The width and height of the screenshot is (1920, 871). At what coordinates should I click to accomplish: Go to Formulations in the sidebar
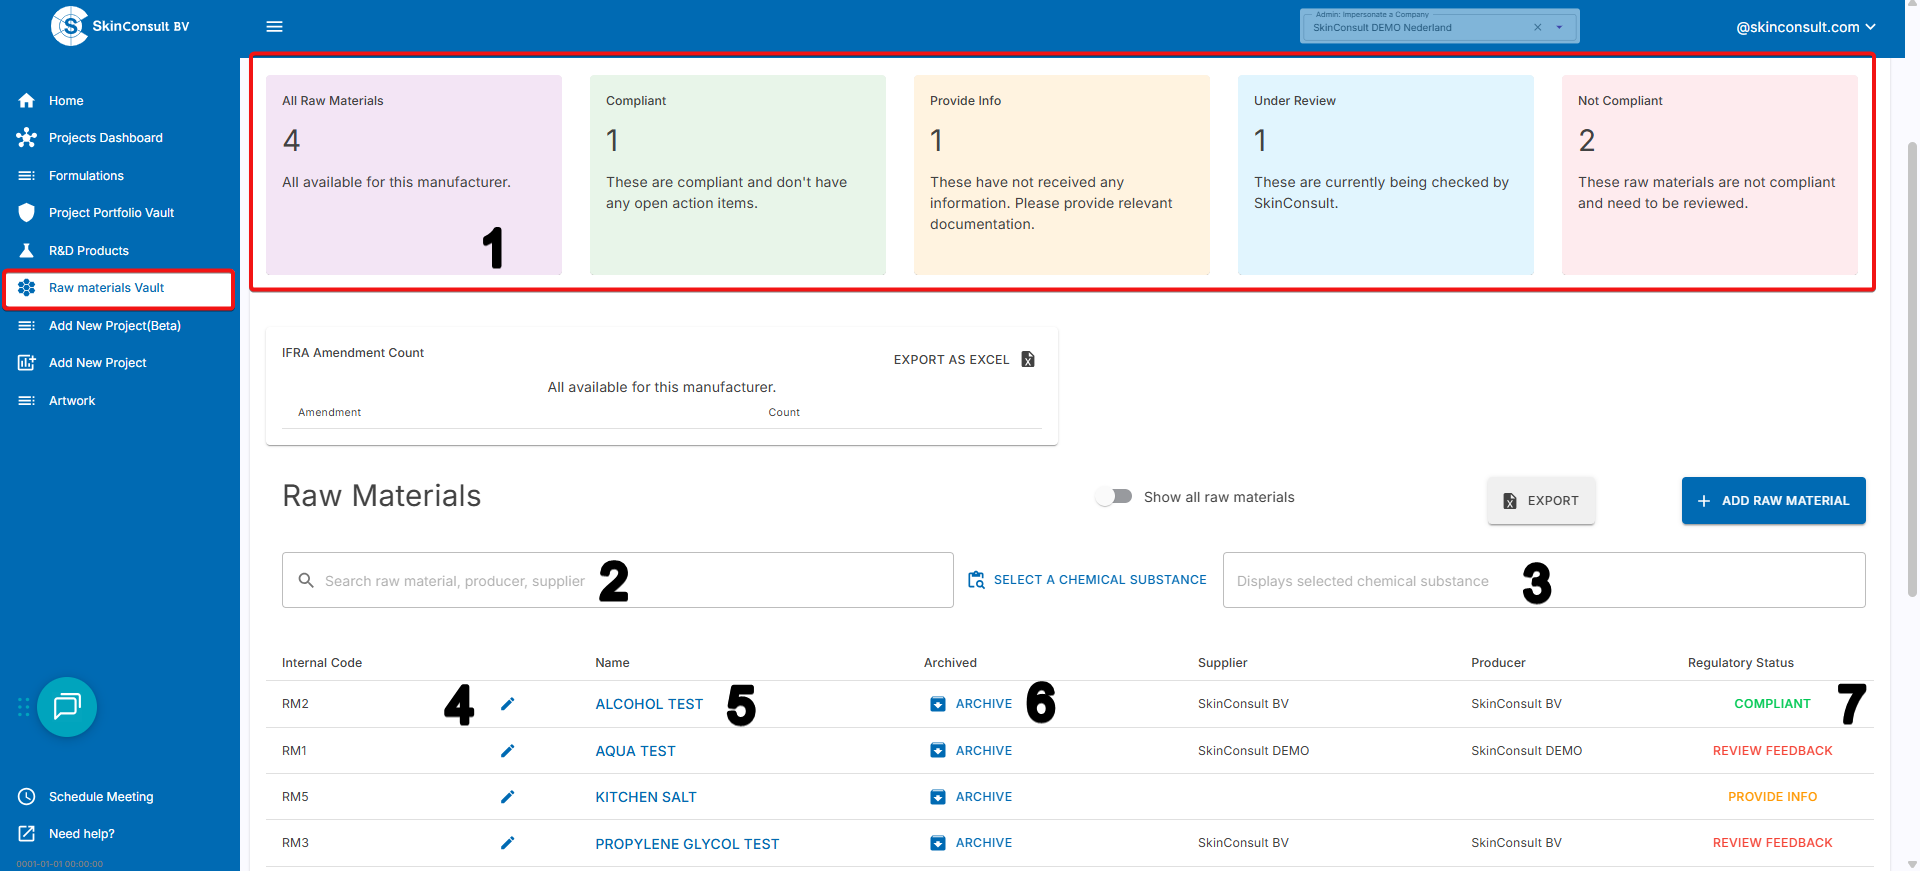[86, 176]
